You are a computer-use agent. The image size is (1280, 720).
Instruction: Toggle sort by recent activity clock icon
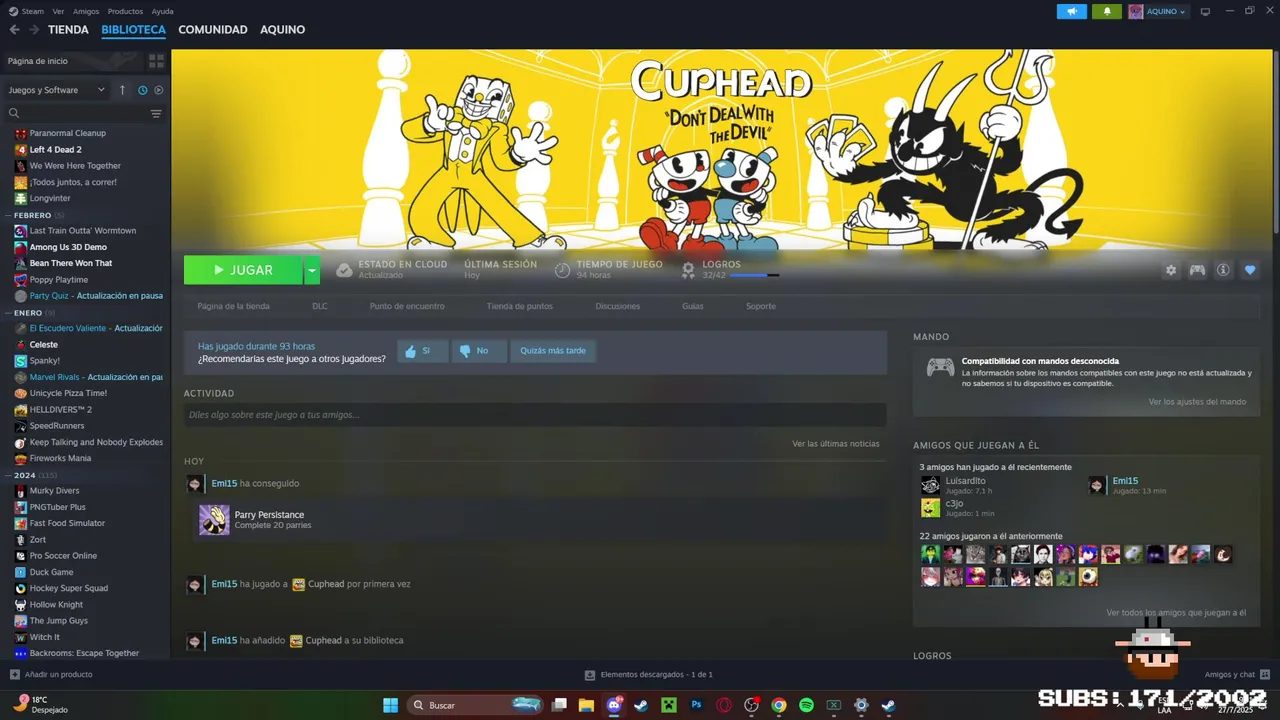[142, 90]
